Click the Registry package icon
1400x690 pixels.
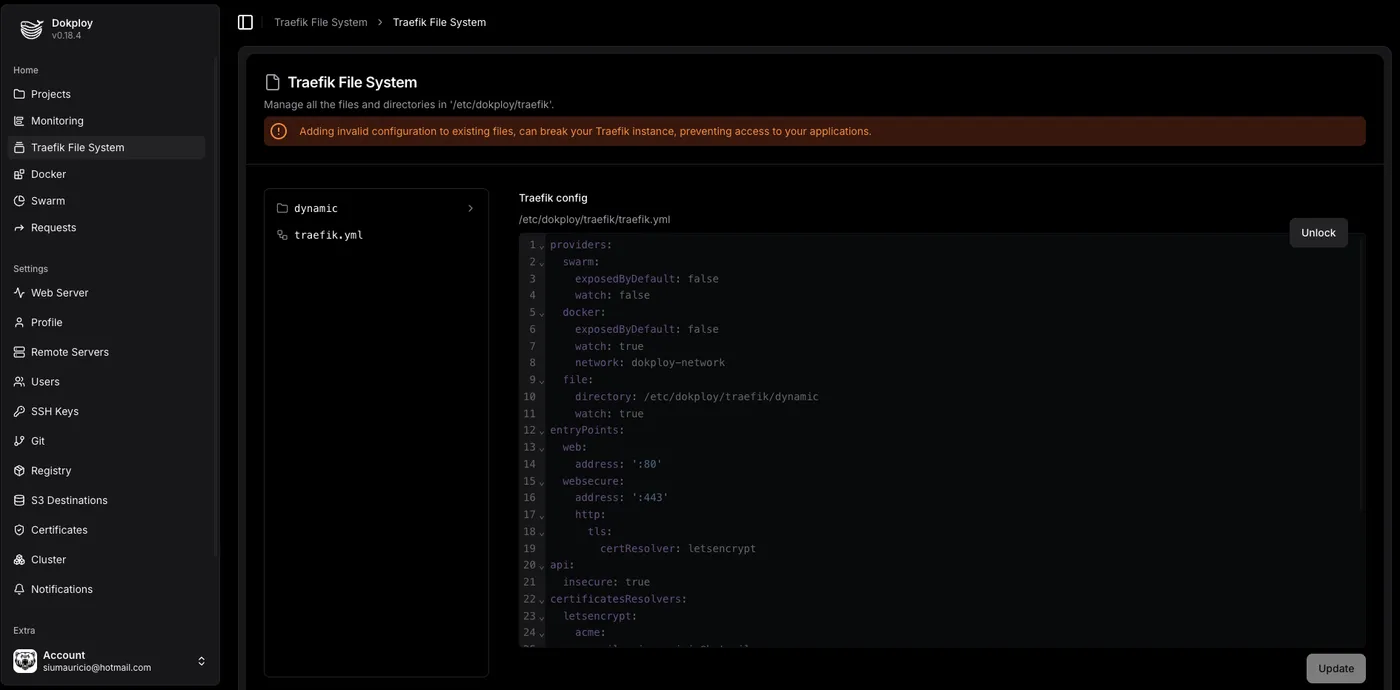point(19,471)
